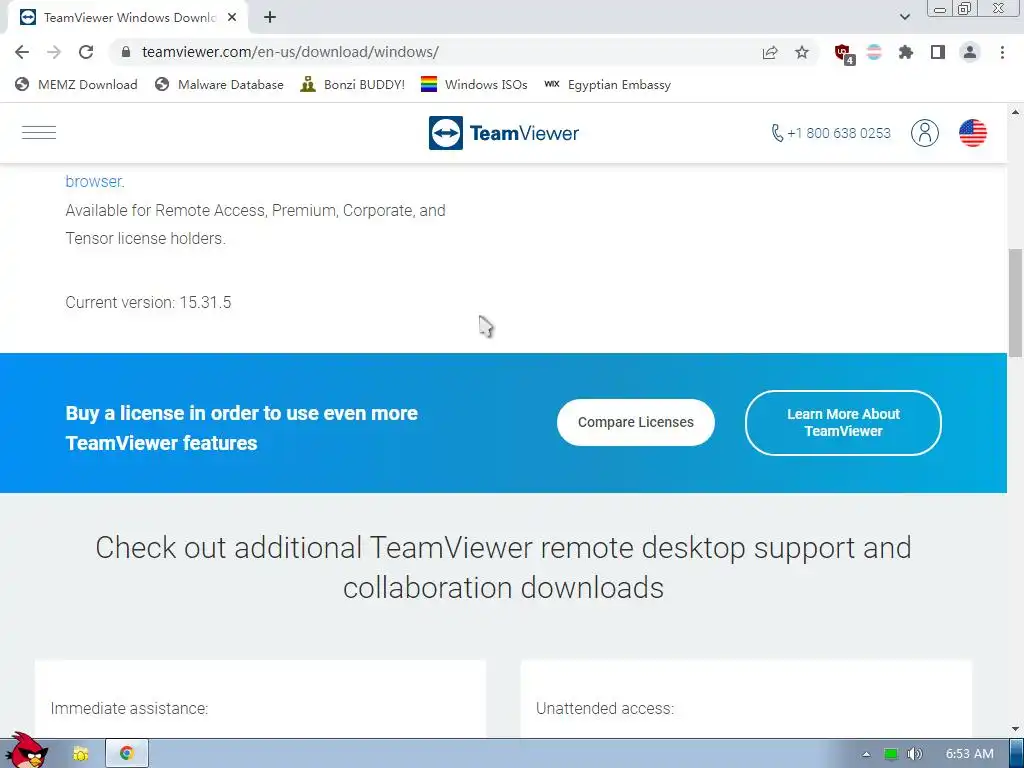Click the forward navigation arrow
1024x768 pixels.
coord(54,52)
